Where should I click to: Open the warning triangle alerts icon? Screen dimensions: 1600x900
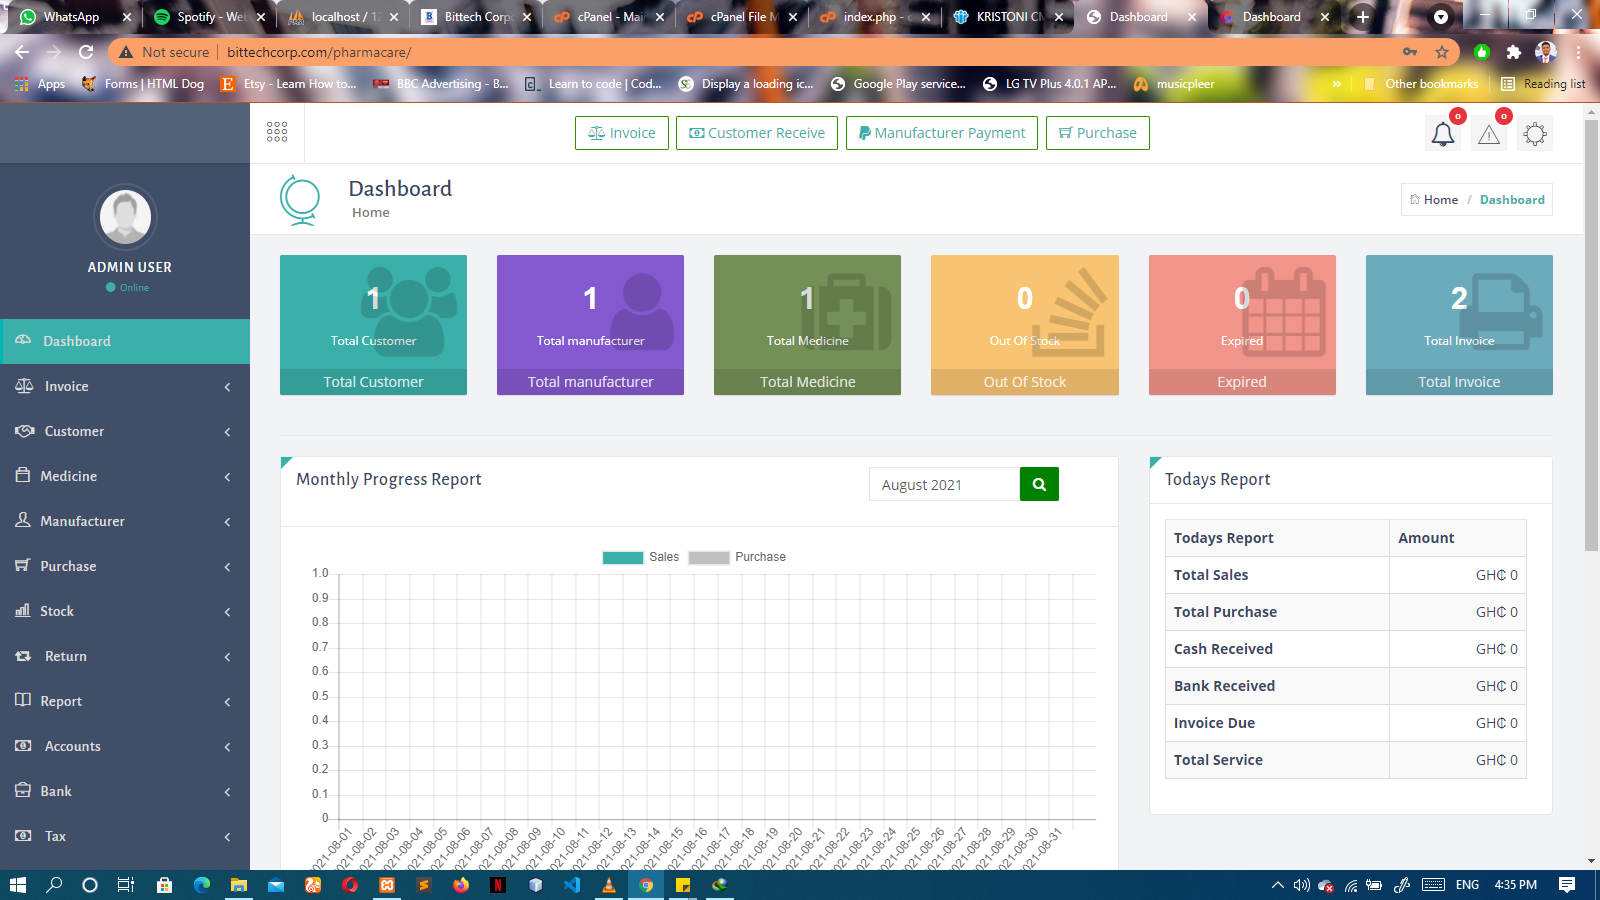tap(1489, 134)
